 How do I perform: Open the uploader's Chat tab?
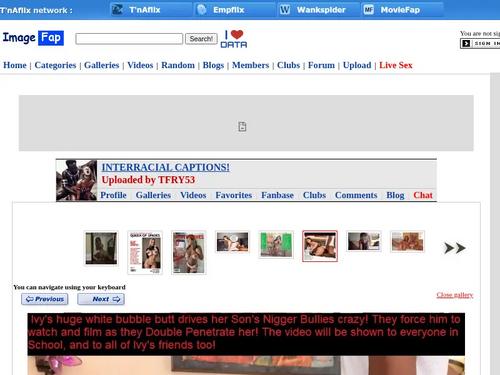click(x=423, y=195)
